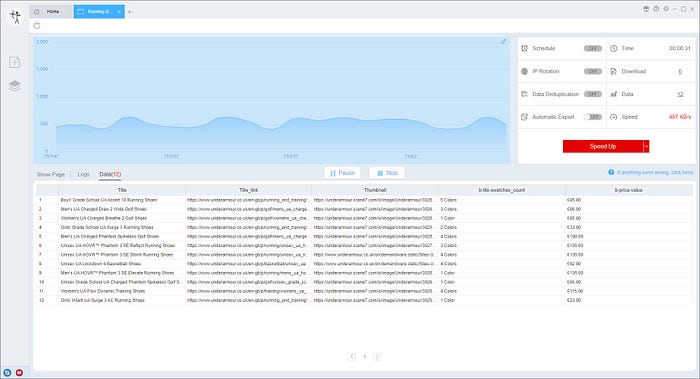Click the Octoparse logo at top left
This screenshot has width=700, height=379.
[x=15, y=17]
